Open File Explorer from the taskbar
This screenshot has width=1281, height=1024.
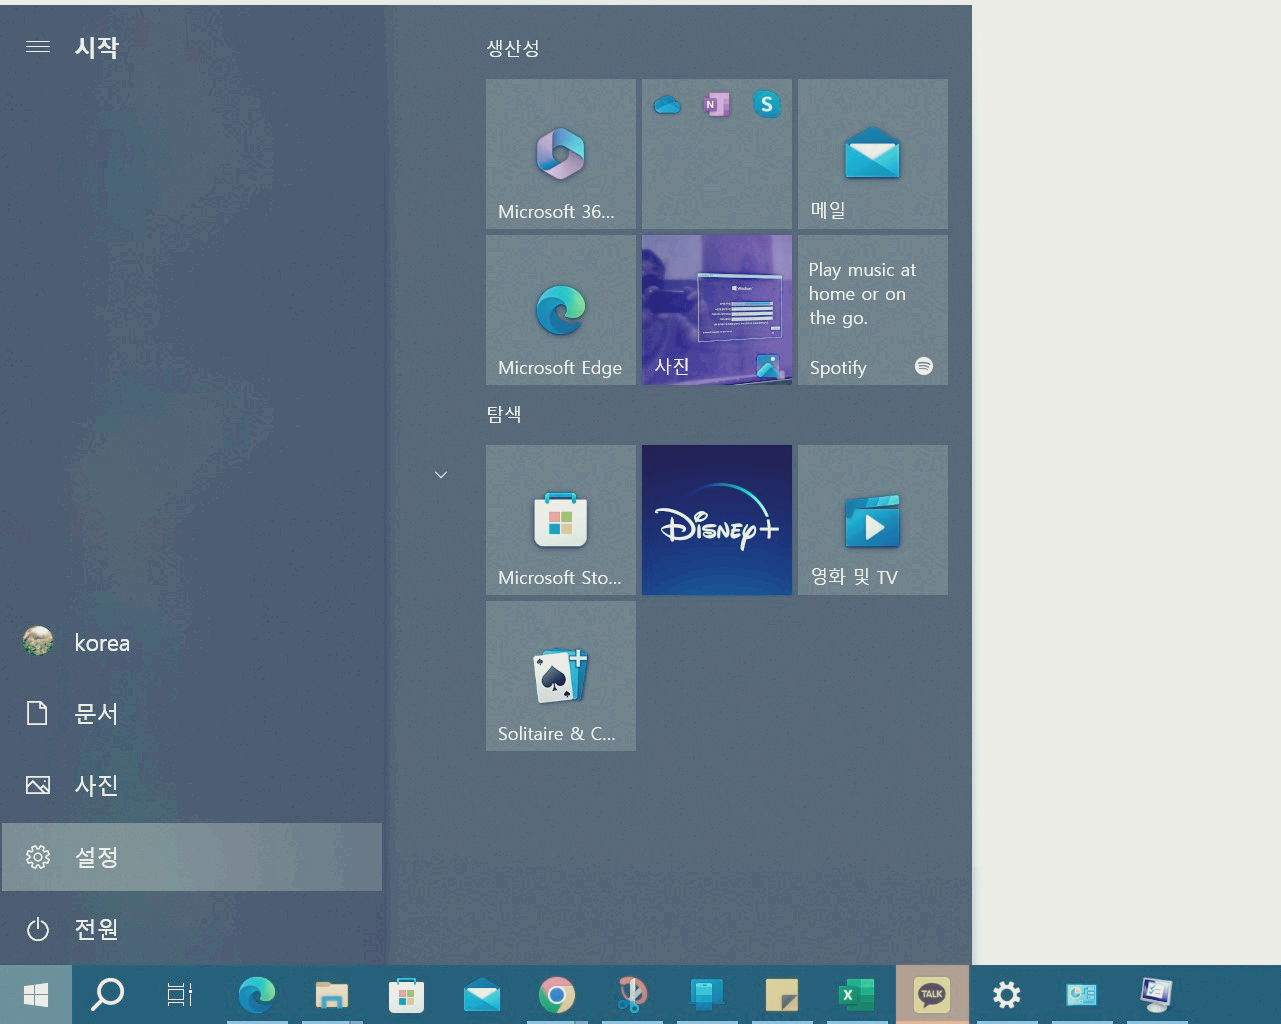coord(332,995)
